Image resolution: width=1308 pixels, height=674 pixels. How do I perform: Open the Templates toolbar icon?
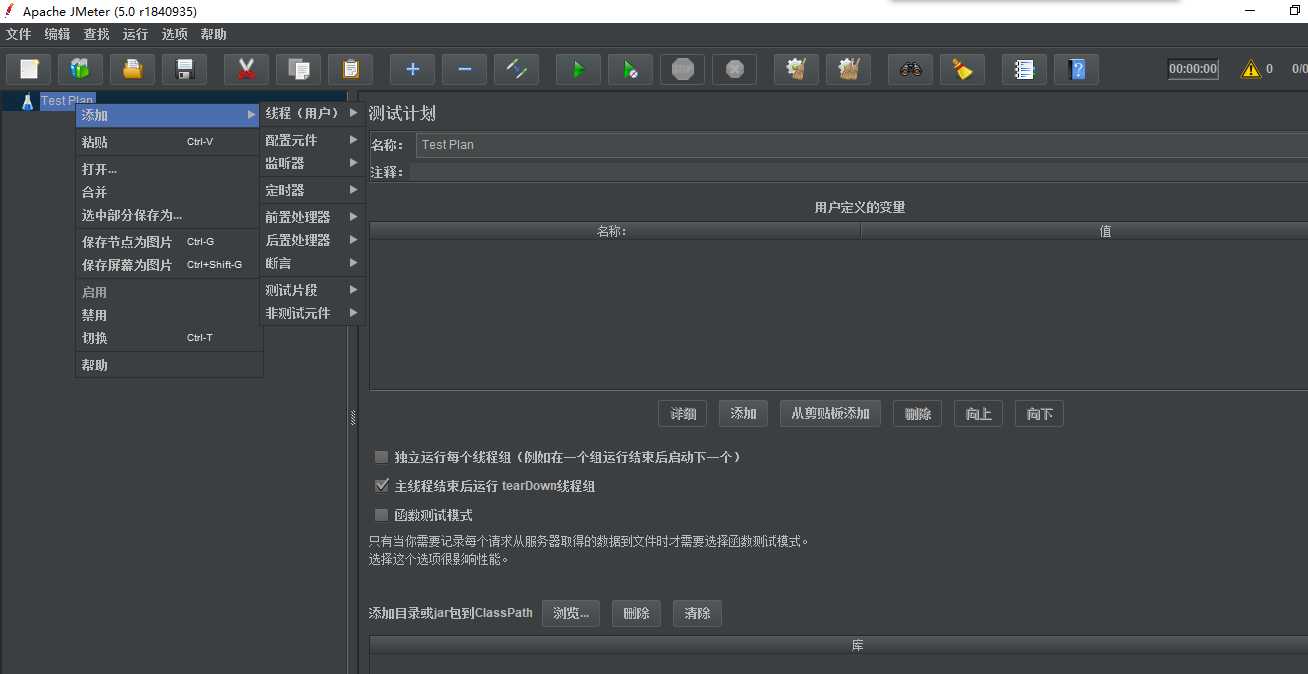point(80,69)
